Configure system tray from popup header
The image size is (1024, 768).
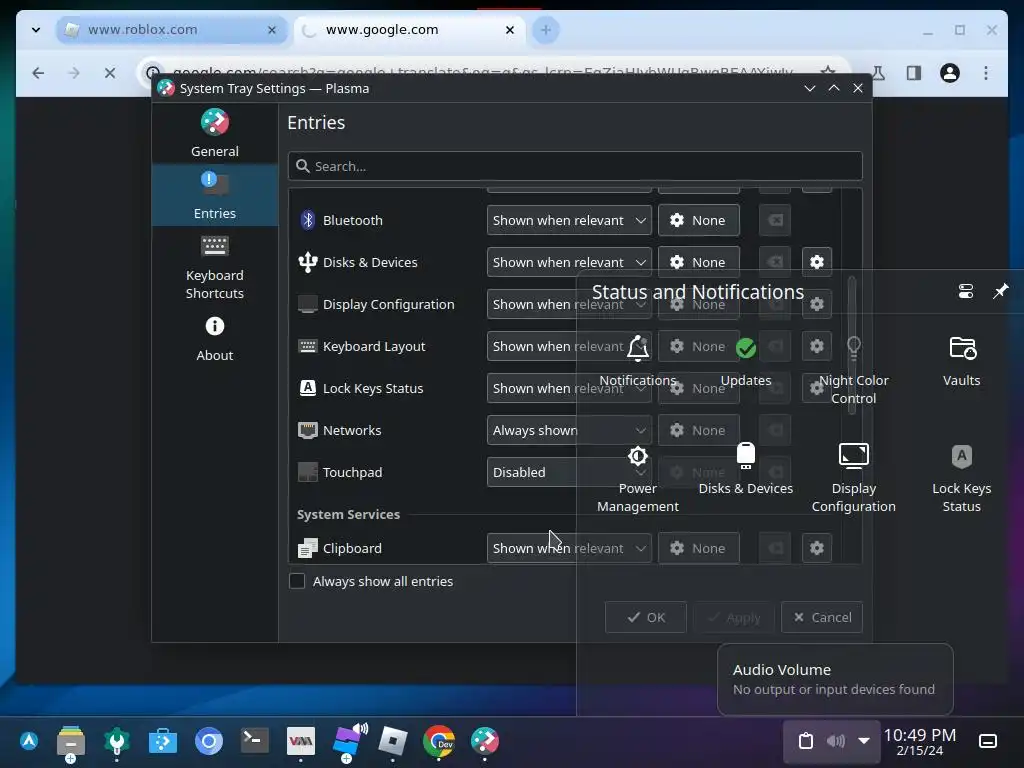966,291
